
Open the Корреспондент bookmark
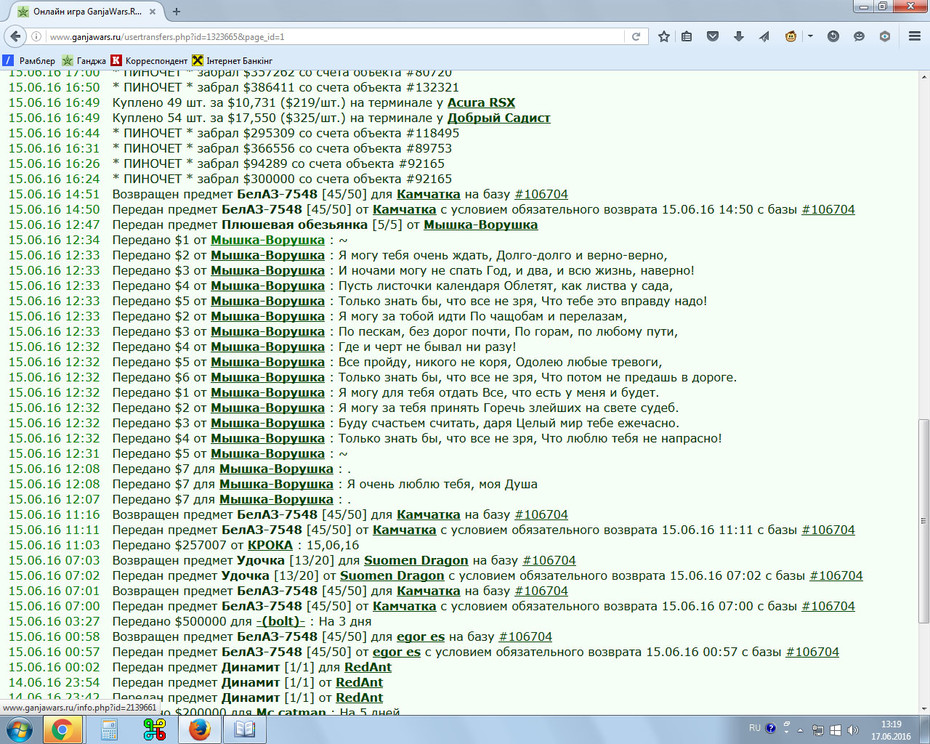tap(149, 61)
